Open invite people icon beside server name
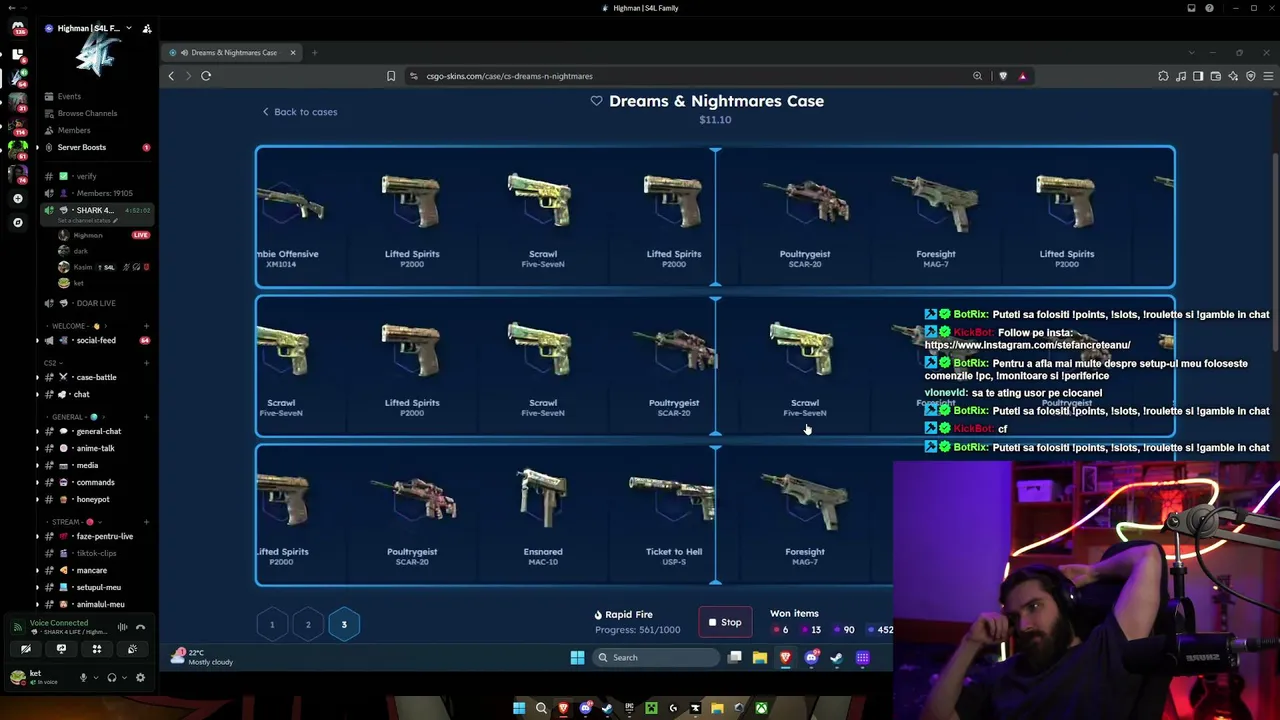Image resolution: width=1280 pixels, height=720 pixels. tap(147, 28)
